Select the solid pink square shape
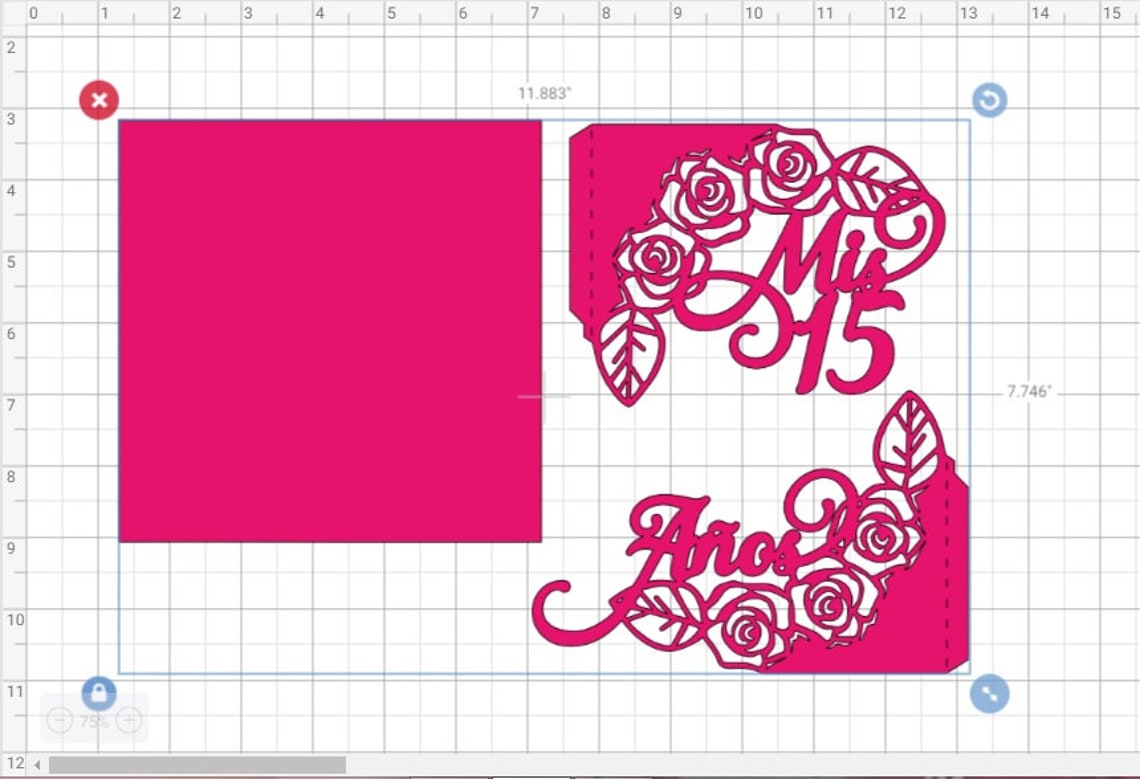The height and width of the screenshot is (779, 1140). click(330, 330)
